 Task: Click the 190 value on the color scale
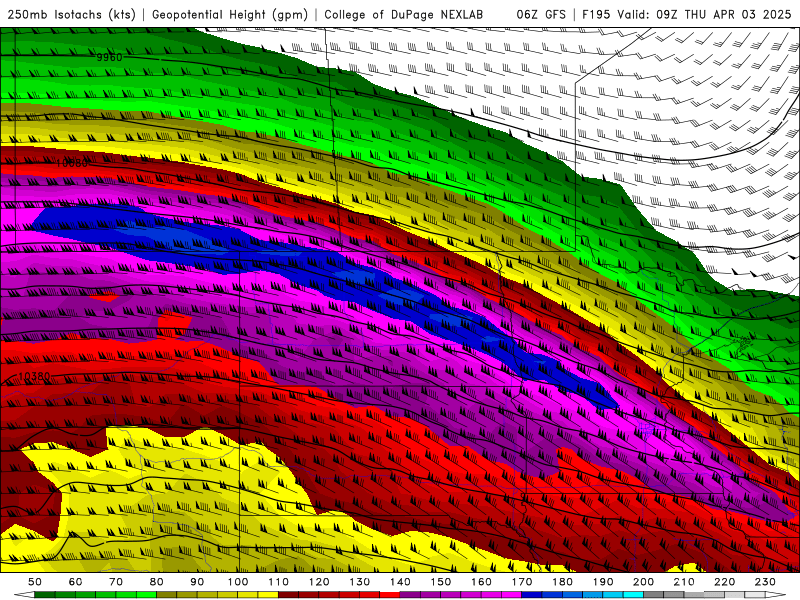pos(603,582)
